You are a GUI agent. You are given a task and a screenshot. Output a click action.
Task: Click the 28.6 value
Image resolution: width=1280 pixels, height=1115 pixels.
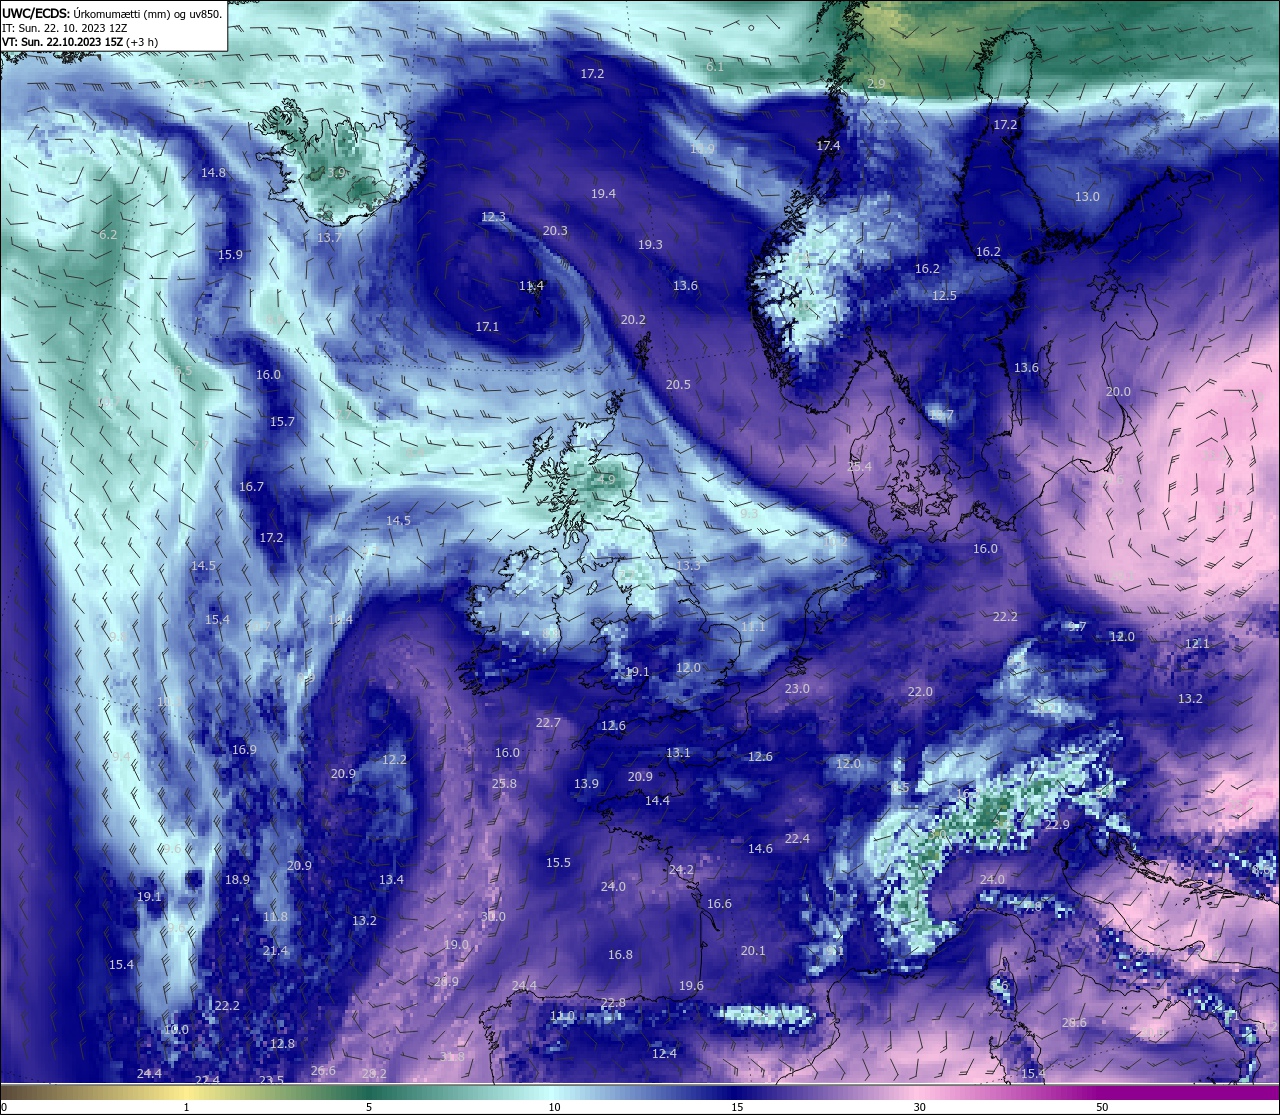tap(1074, 1023)
